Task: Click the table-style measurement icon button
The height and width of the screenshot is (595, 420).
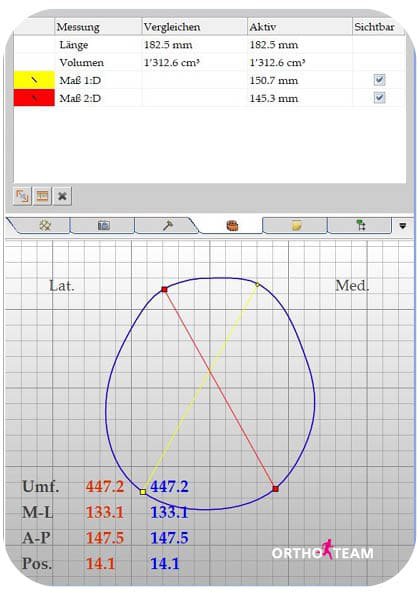Action: 42,196
